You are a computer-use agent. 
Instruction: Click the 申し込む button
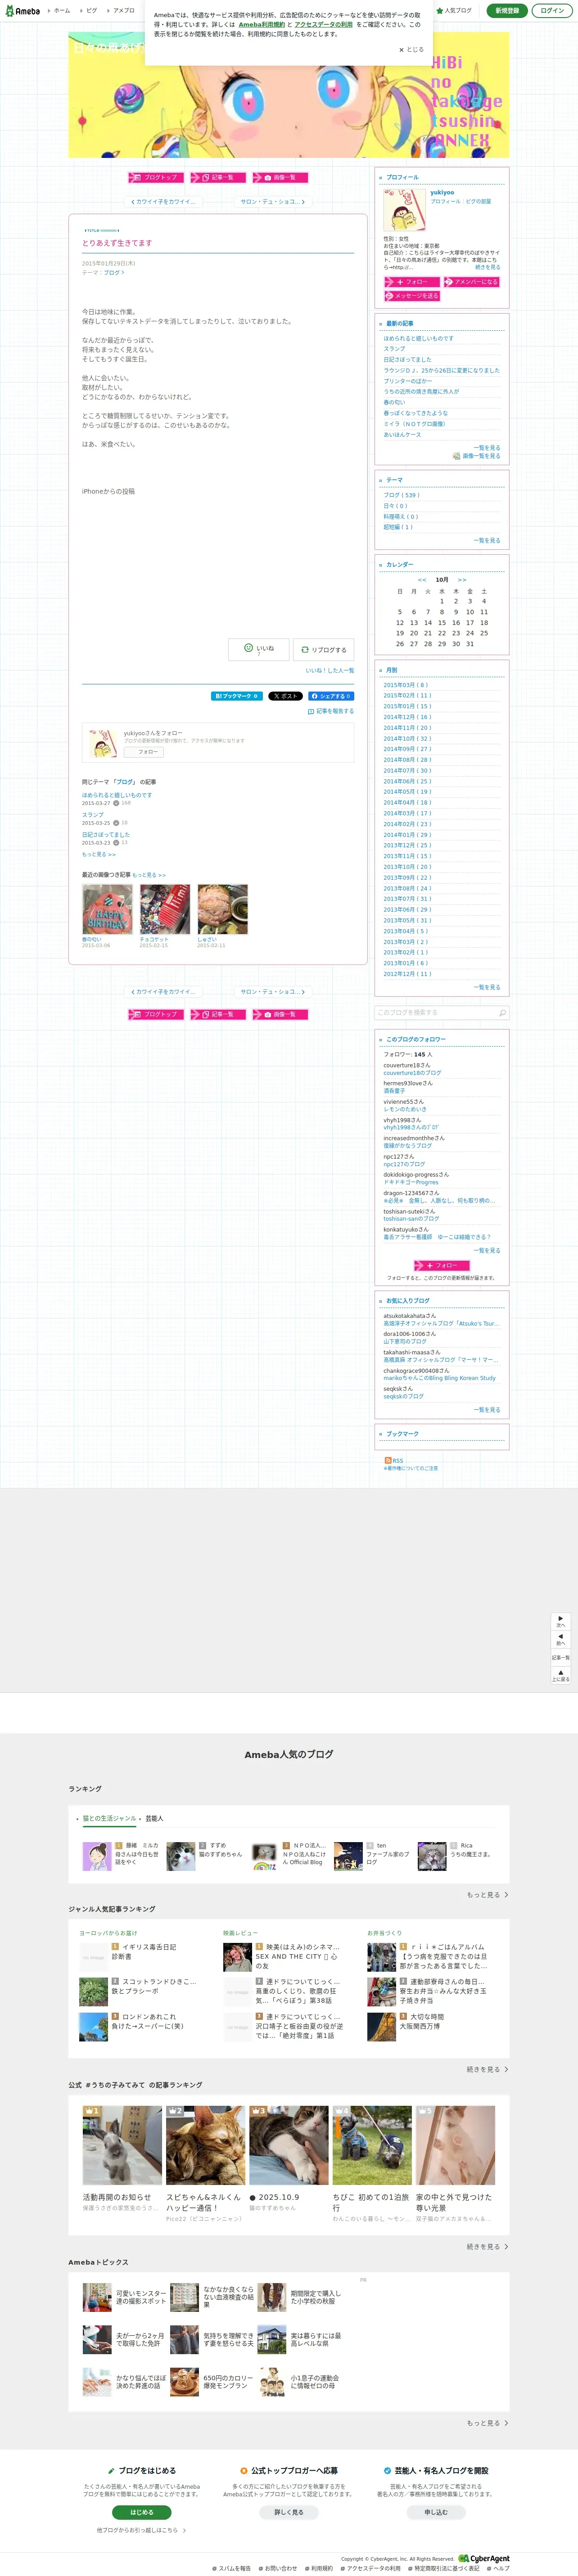click(x=436, y=2511)
